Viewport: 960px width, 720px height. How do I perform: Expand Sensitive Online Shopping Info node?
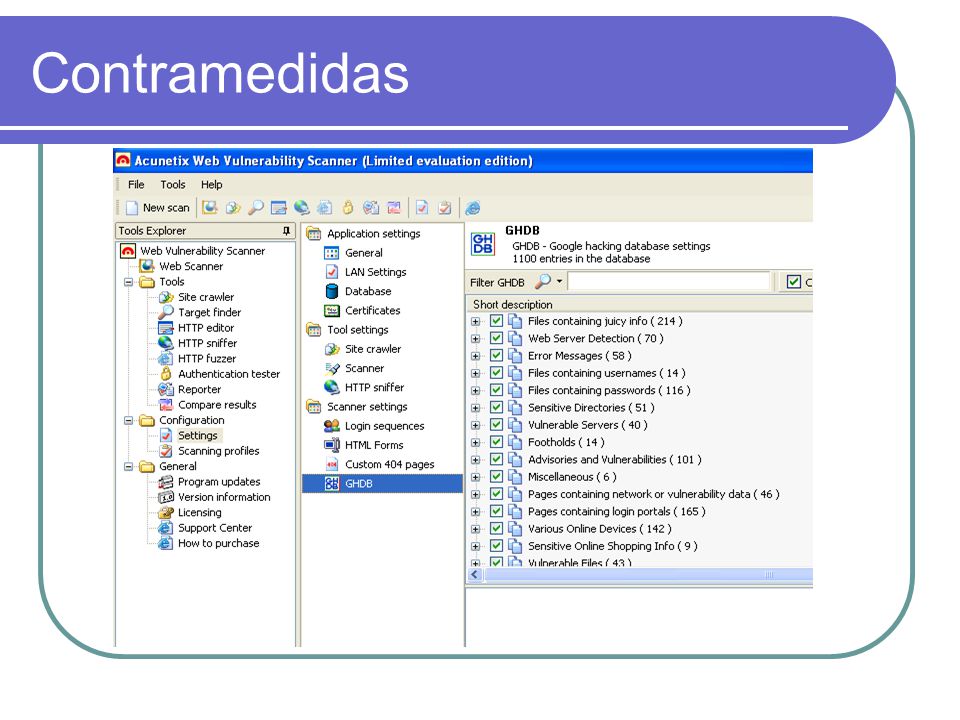[x=475, y=546]
